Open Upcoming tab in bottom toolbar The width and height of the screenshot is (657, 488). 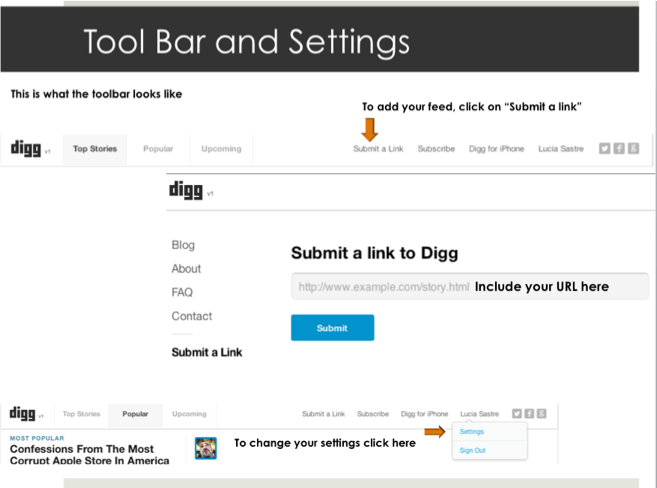pyautogui.click(x=189, y=414)
